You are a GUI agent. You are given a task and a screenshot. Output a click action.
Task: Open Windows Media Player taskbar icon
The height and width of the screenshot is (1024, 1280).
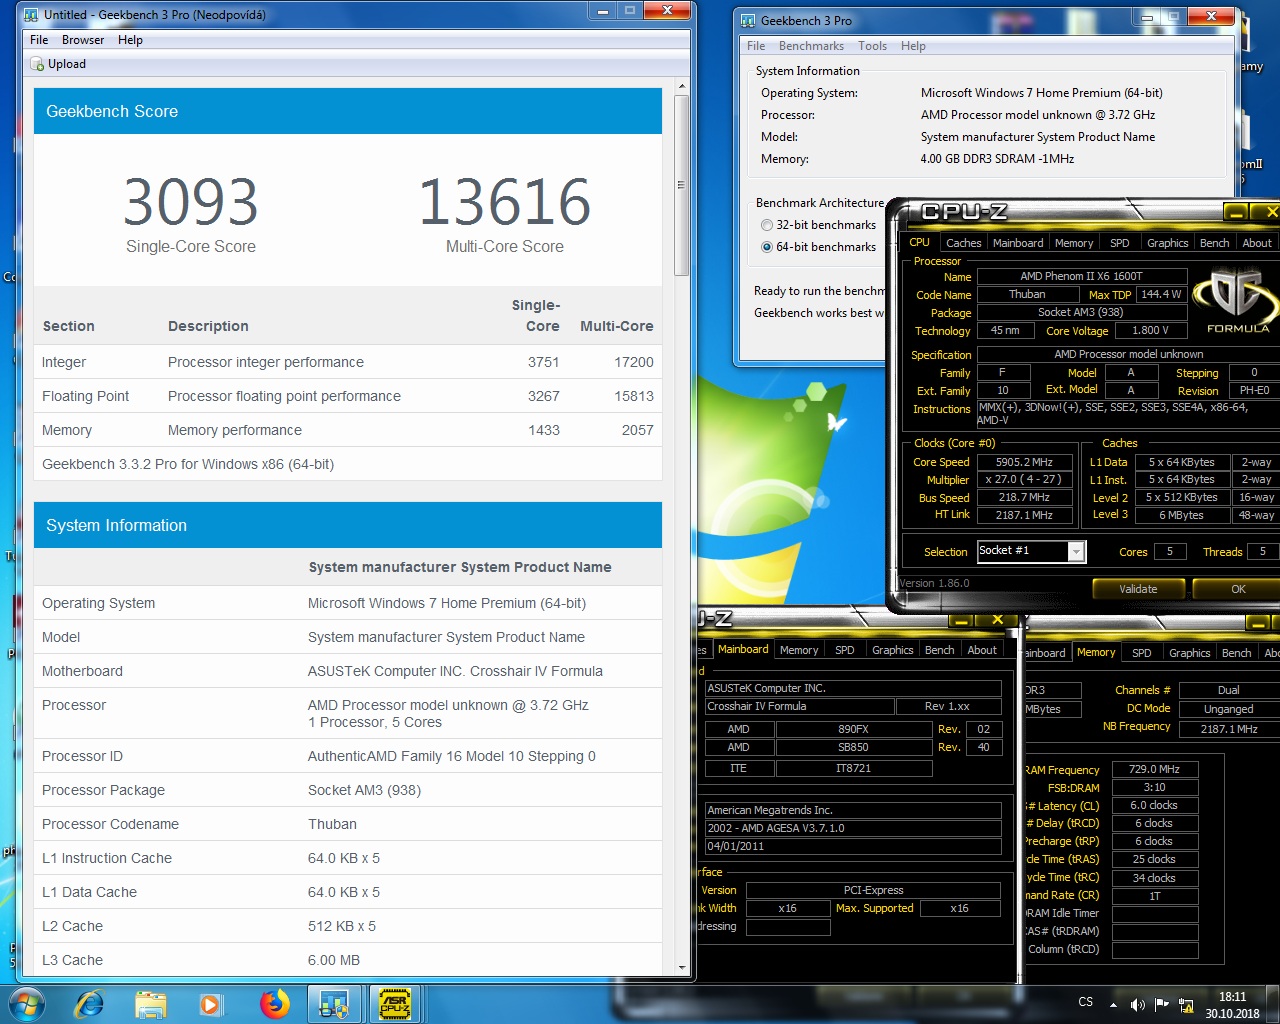[210, 1004]
